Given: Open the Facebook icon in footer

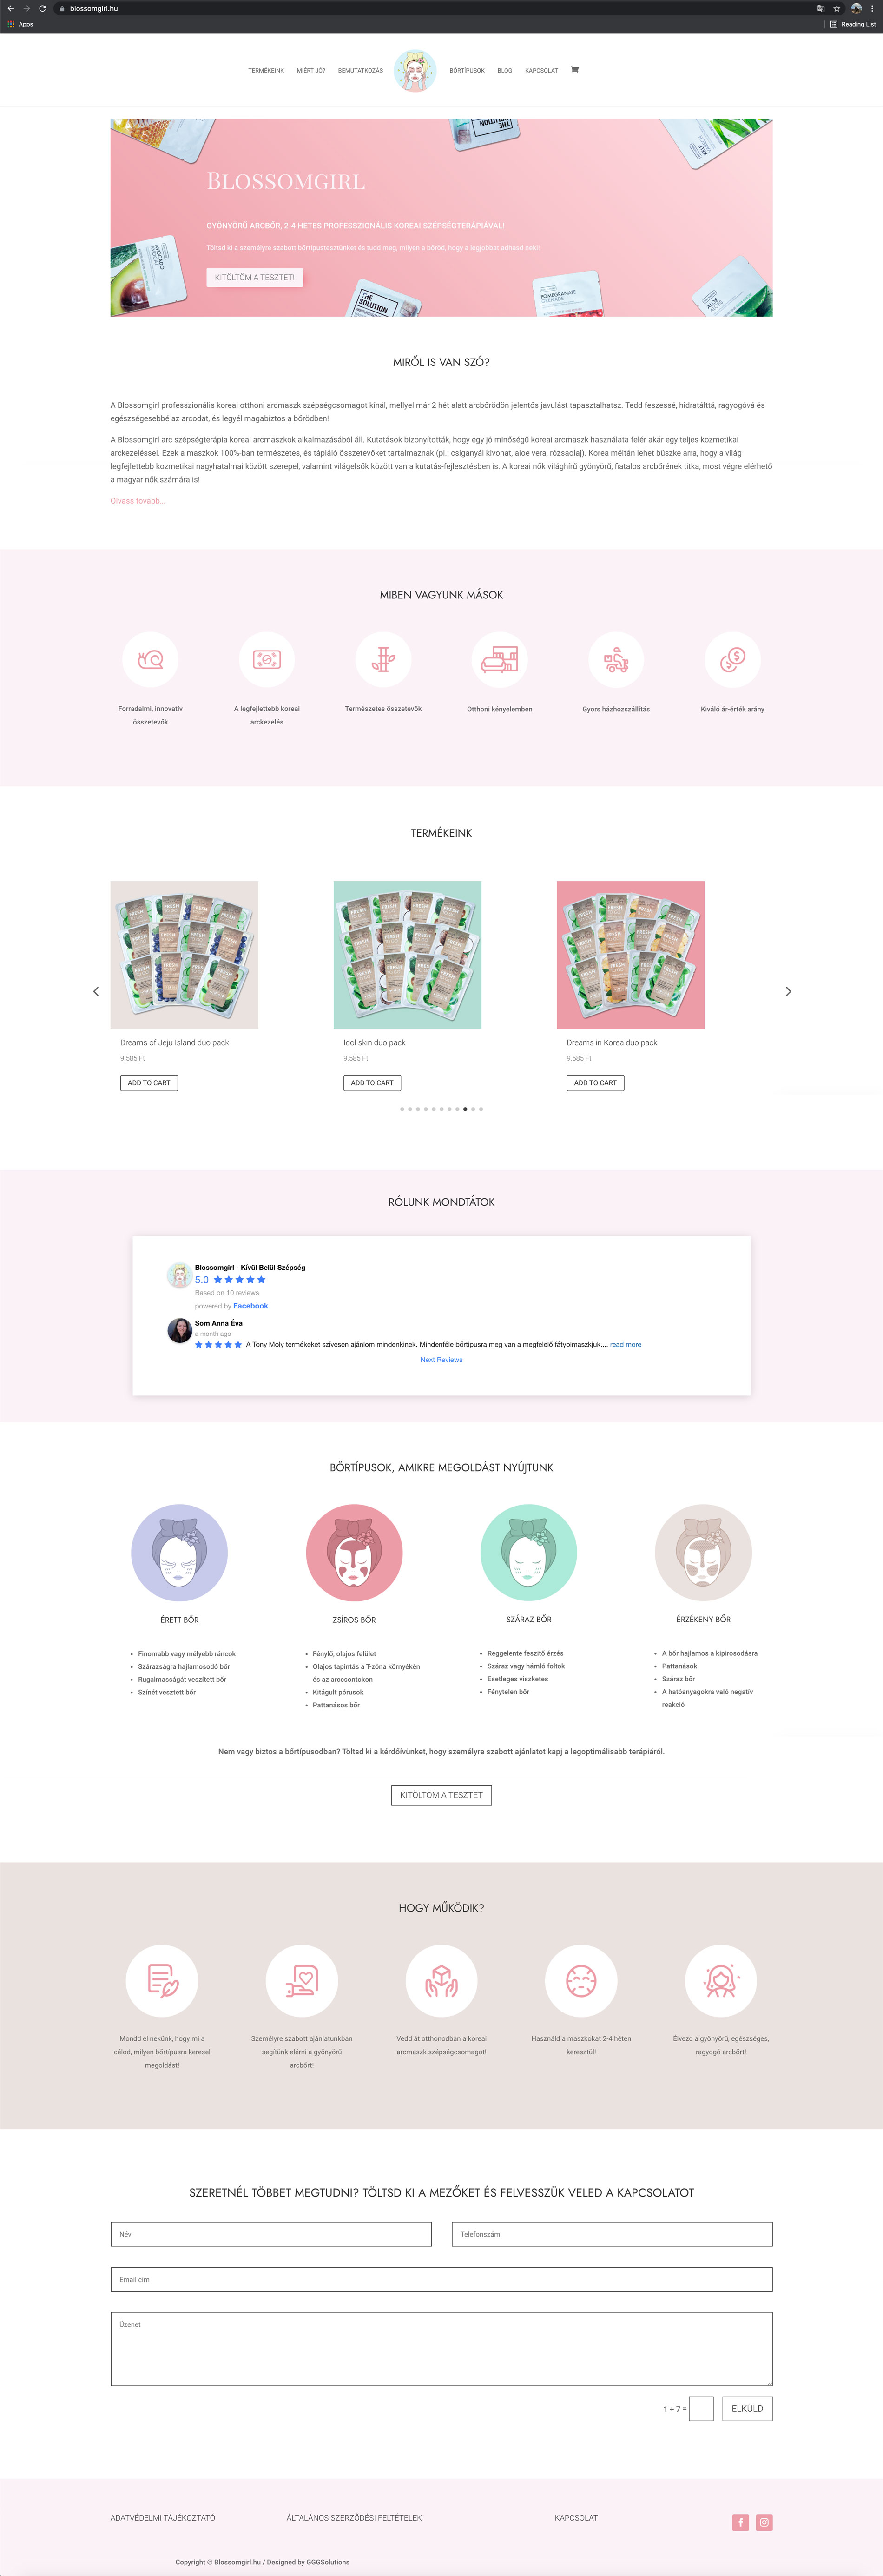Looking at the screenshot, I should click(x=740, y=2522).
